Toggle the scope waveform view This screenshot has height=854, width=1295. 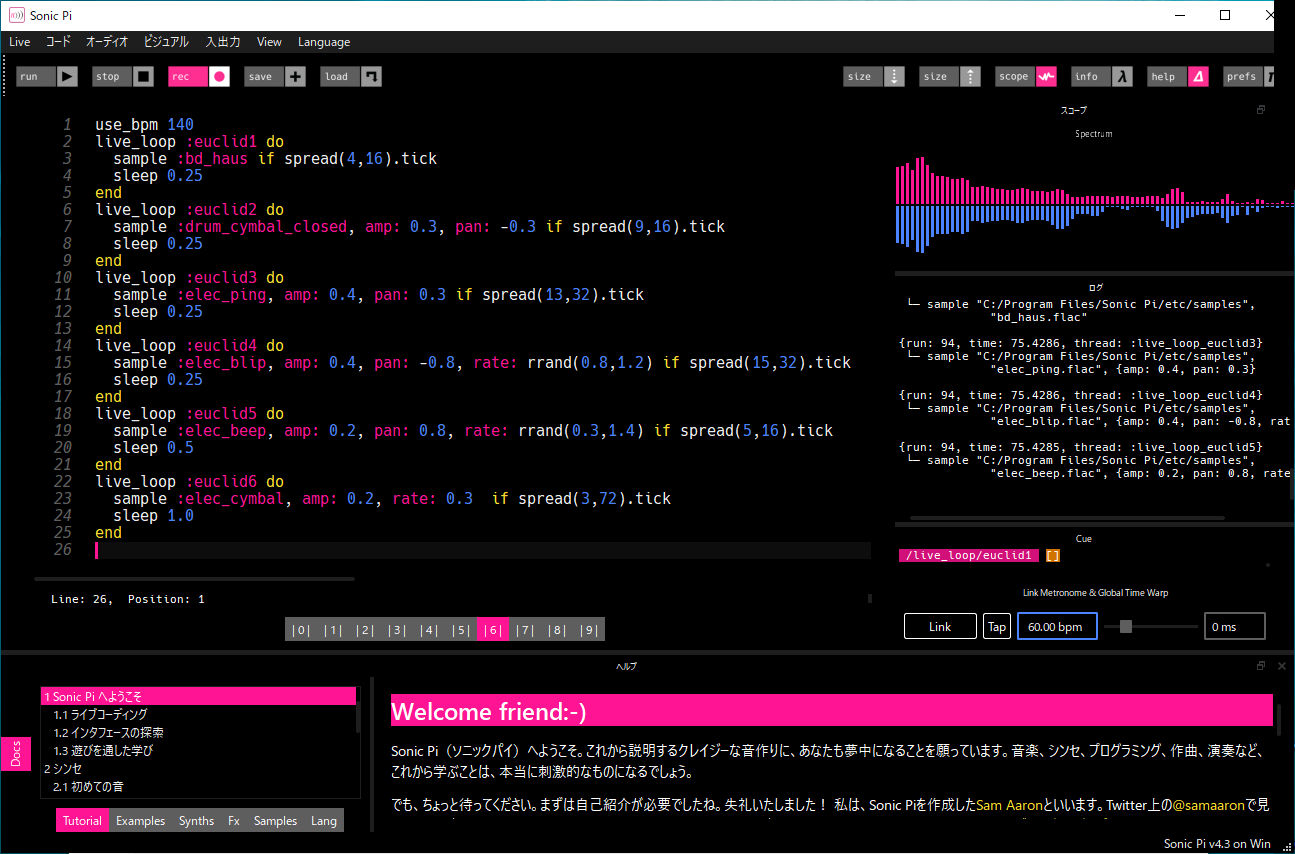click(1045, 77)
